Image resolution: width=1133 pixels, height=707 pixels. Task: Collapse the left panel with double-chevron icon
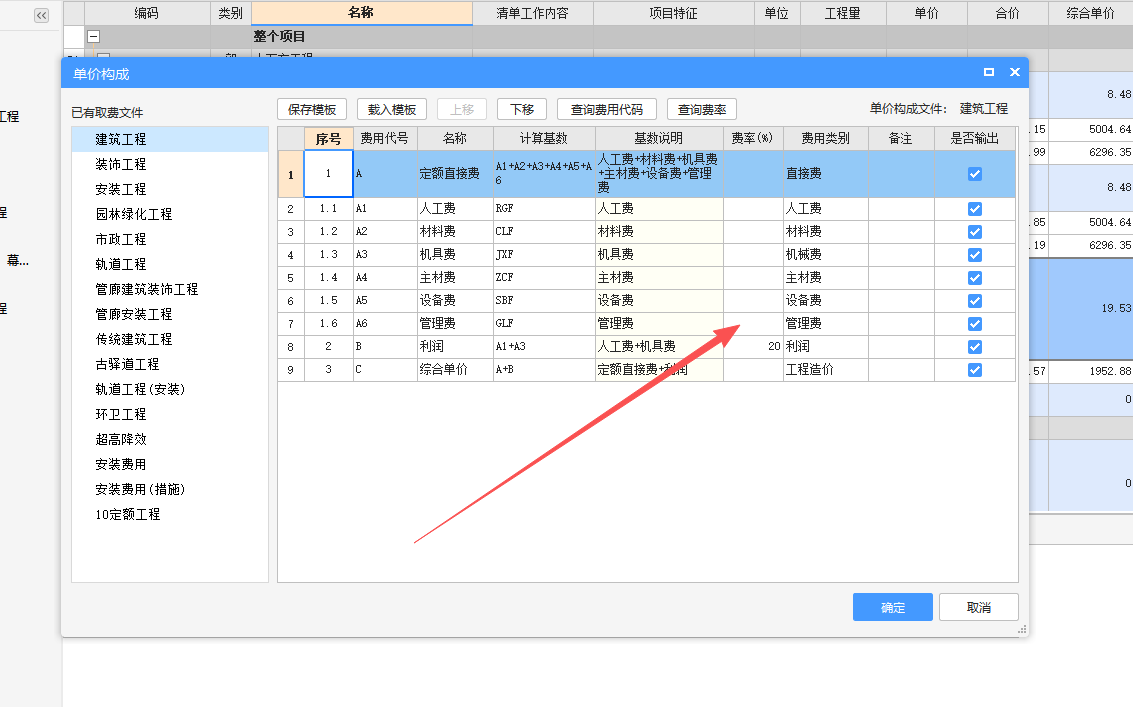[x=42, y=15]
